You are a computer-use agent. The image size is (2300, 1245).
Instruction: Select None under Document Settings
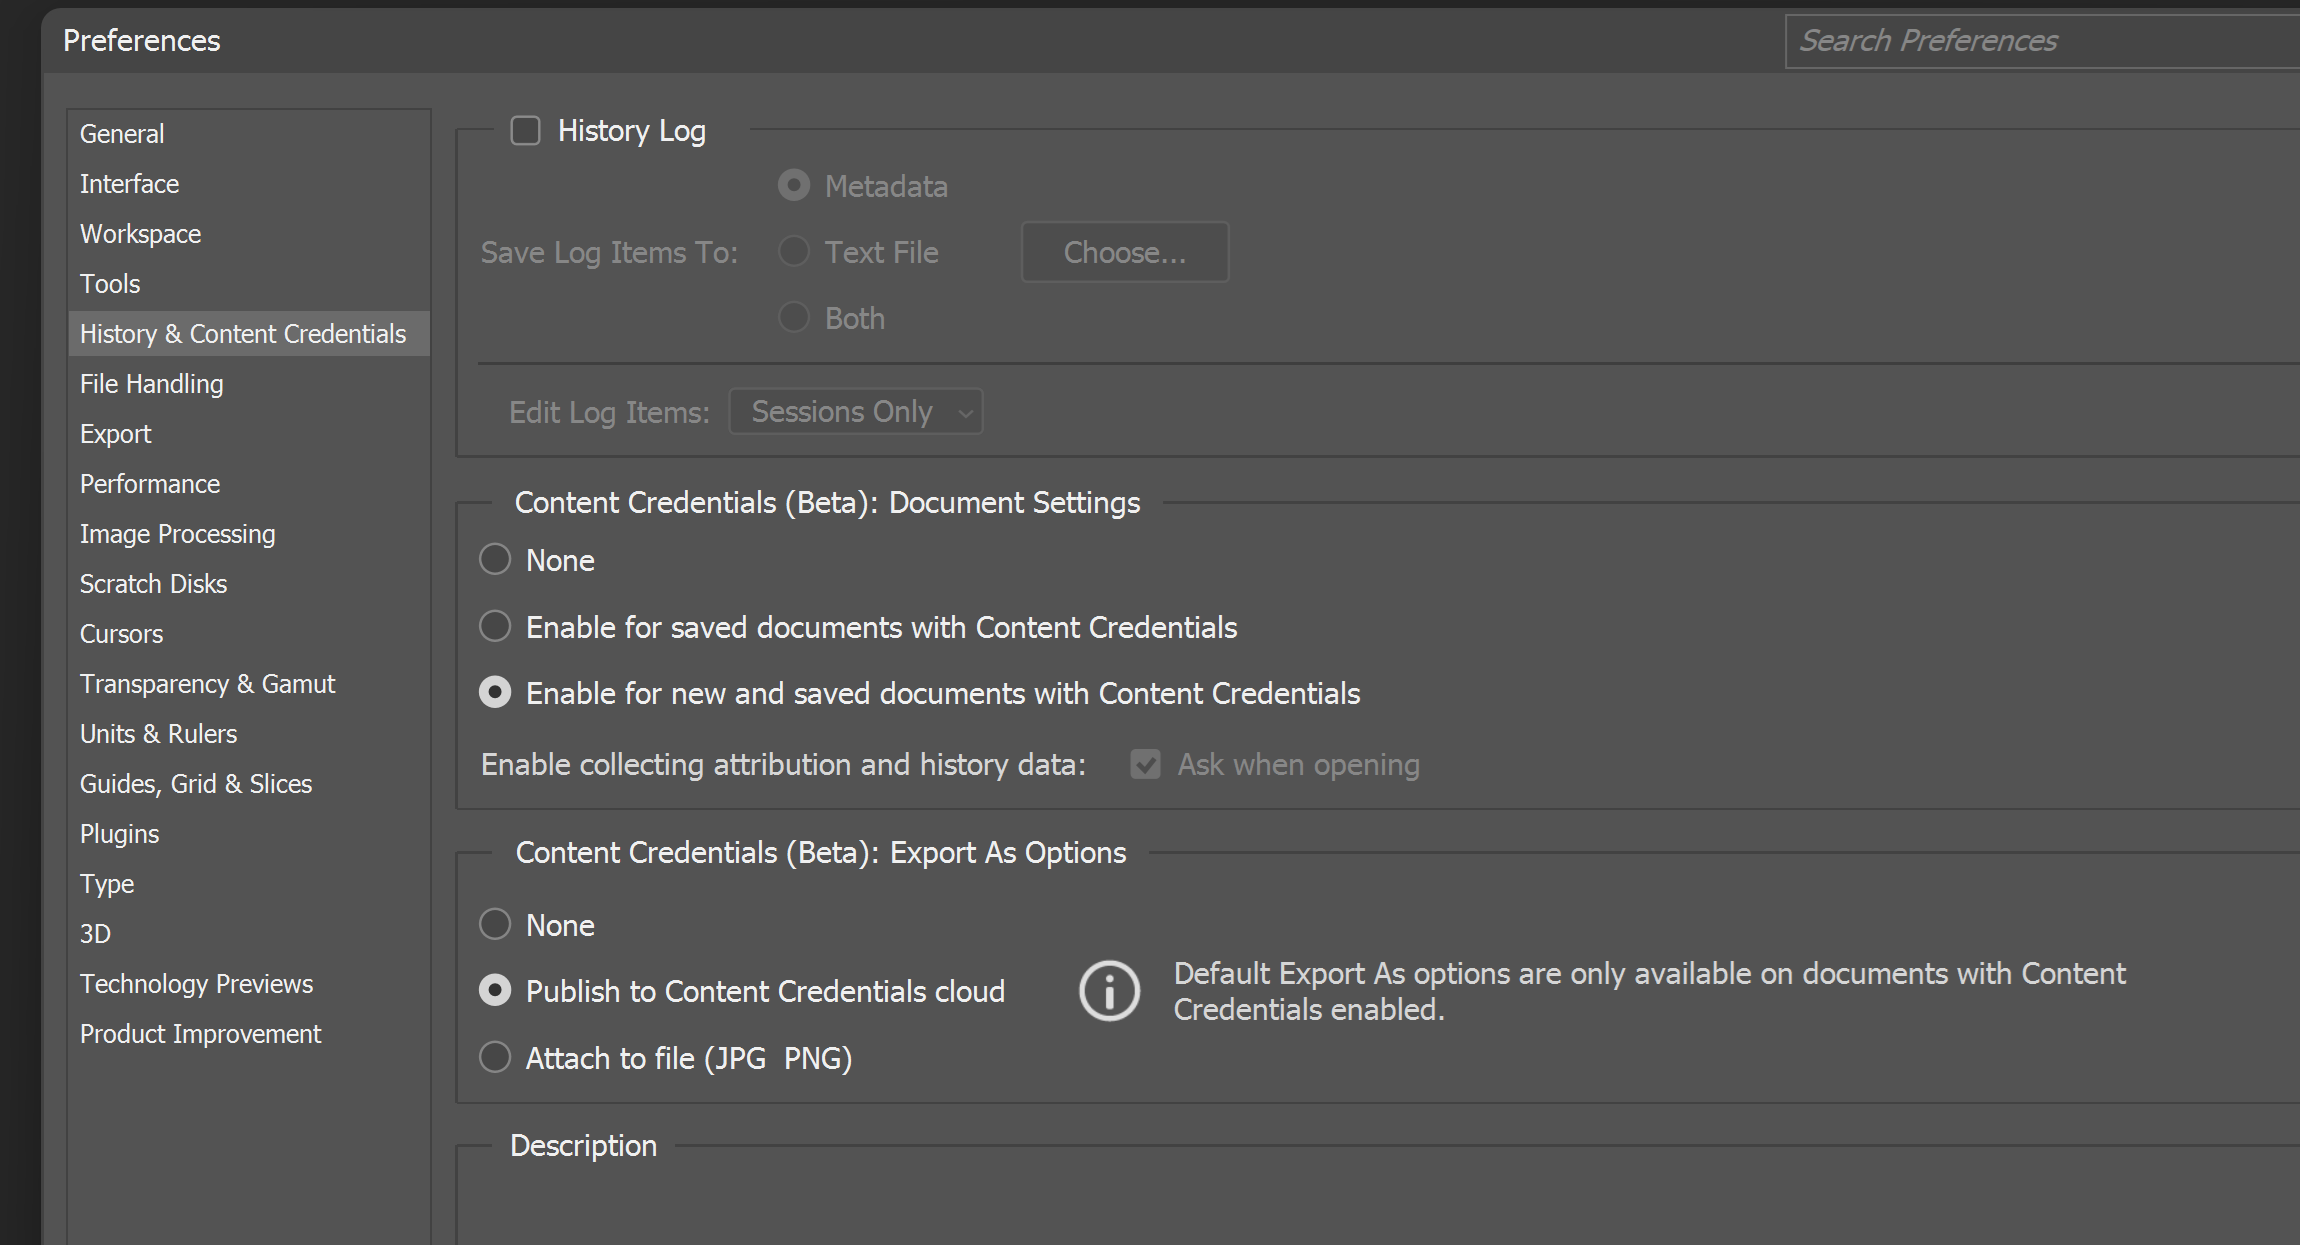coord(495,559)
